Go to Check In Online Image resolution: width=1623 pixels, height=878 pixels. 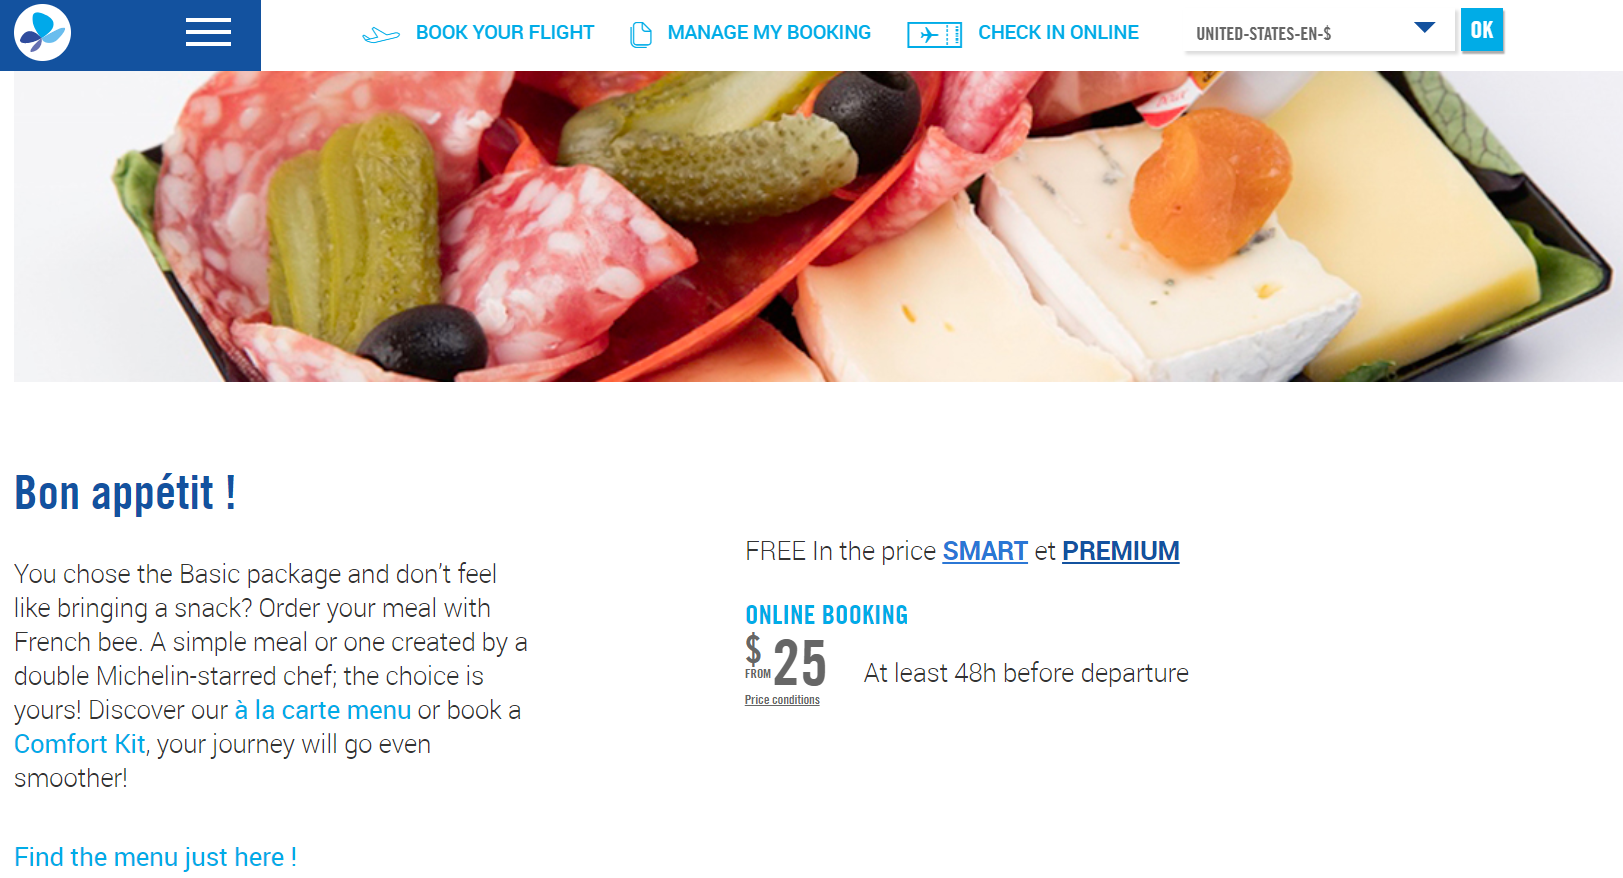pos(1058,33)
